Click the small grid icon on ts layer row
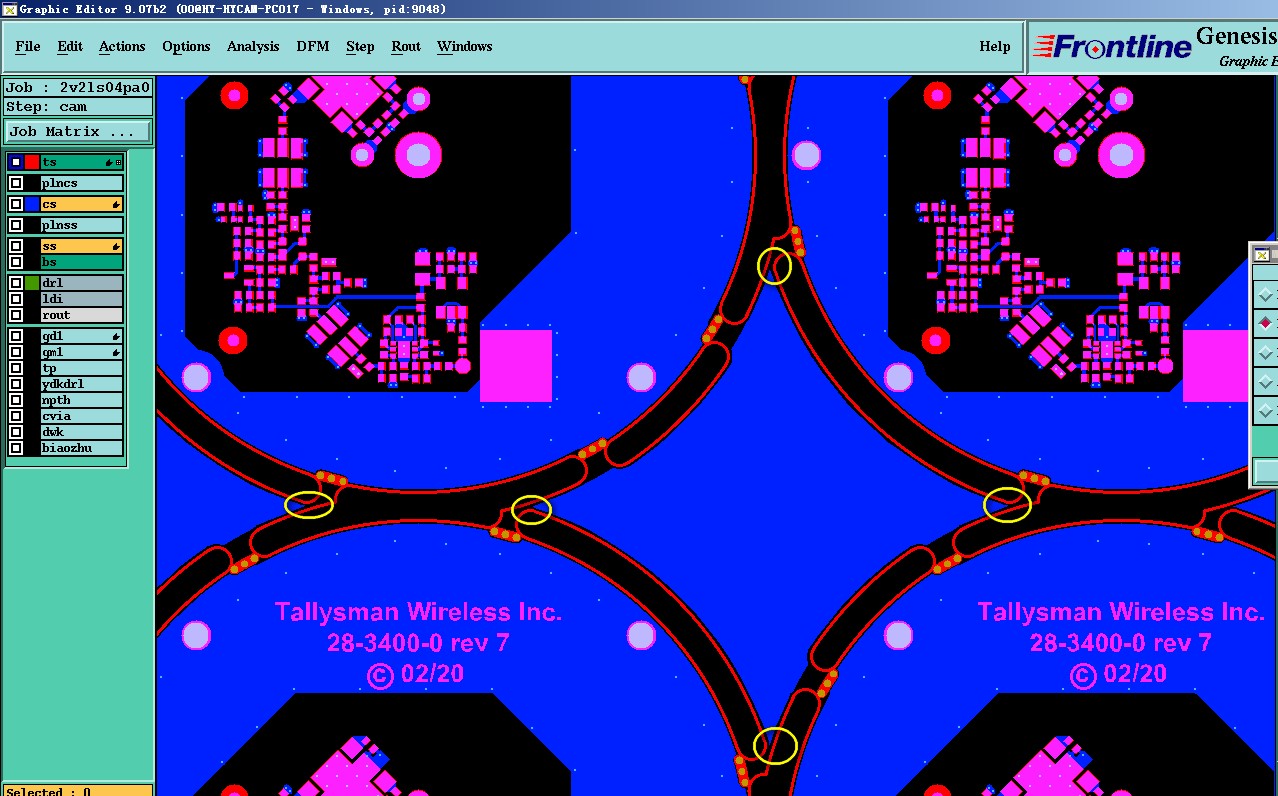 [x=119, y=162]
